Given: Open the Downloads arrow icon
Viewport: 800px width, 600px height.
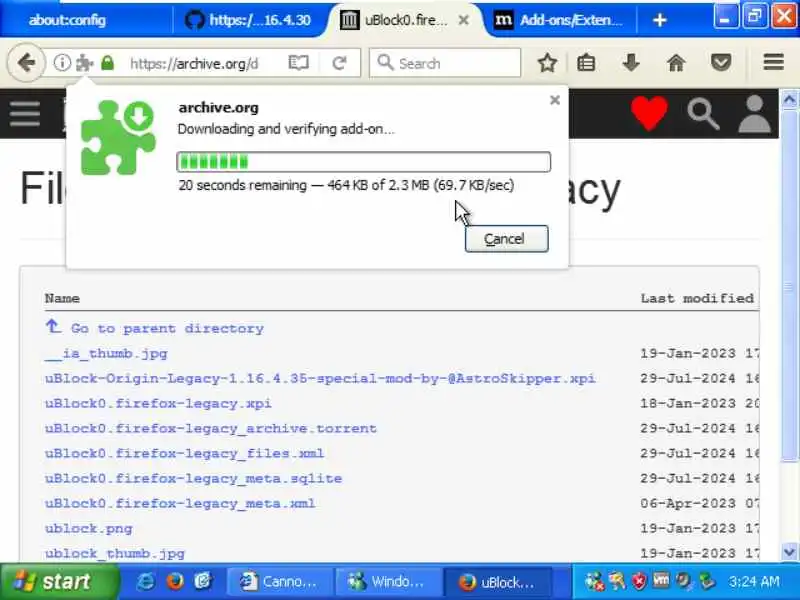Looking at the screenshot, I should (x=631, y=63).
